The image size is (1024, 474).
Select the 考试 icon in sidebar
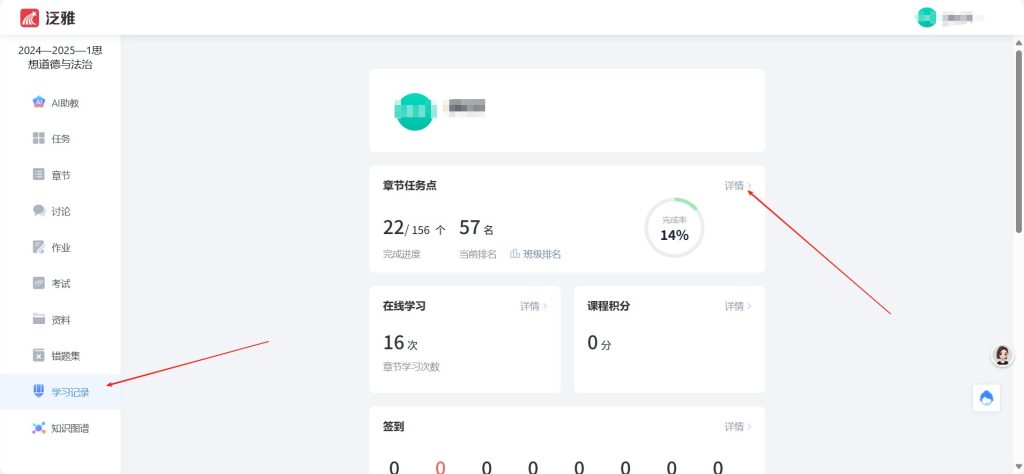(x=39, y=283)
